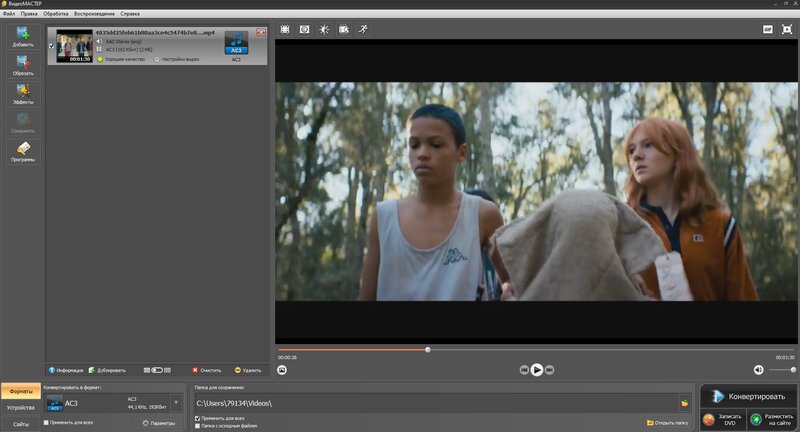Open Настройки видео for the file
Screen dimensions: 800x432
coord(177,59)
